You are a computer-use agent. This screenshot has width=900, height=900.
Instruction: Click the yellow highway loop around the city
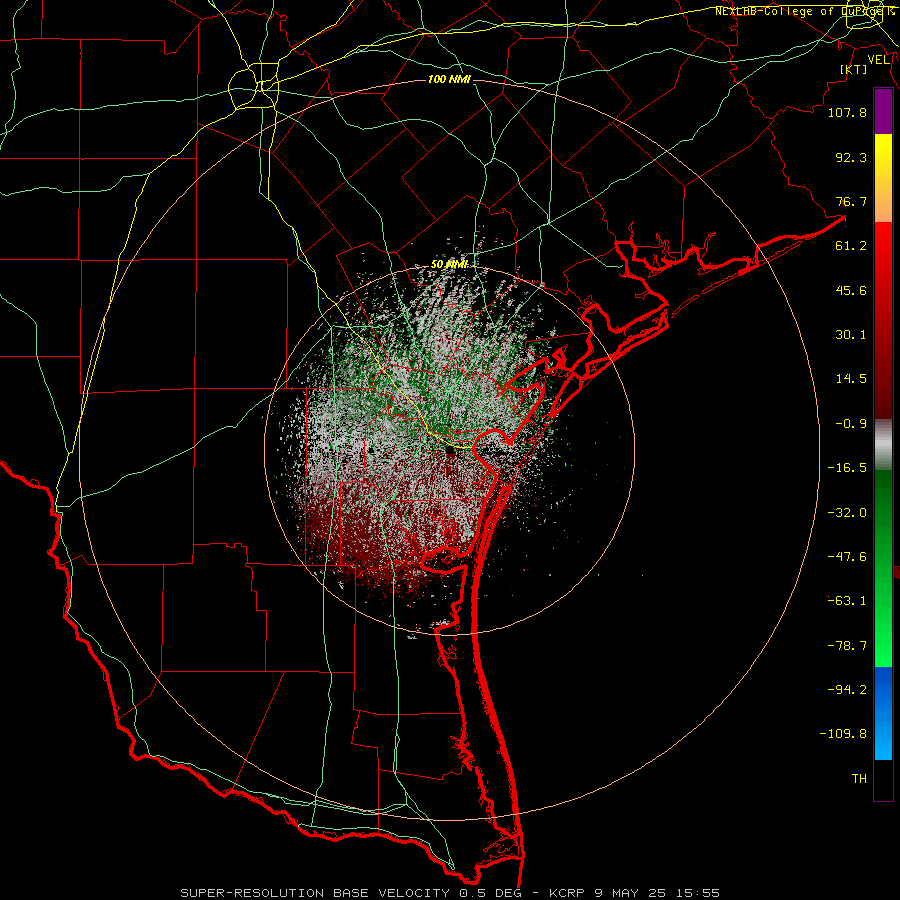pos(254,88)
